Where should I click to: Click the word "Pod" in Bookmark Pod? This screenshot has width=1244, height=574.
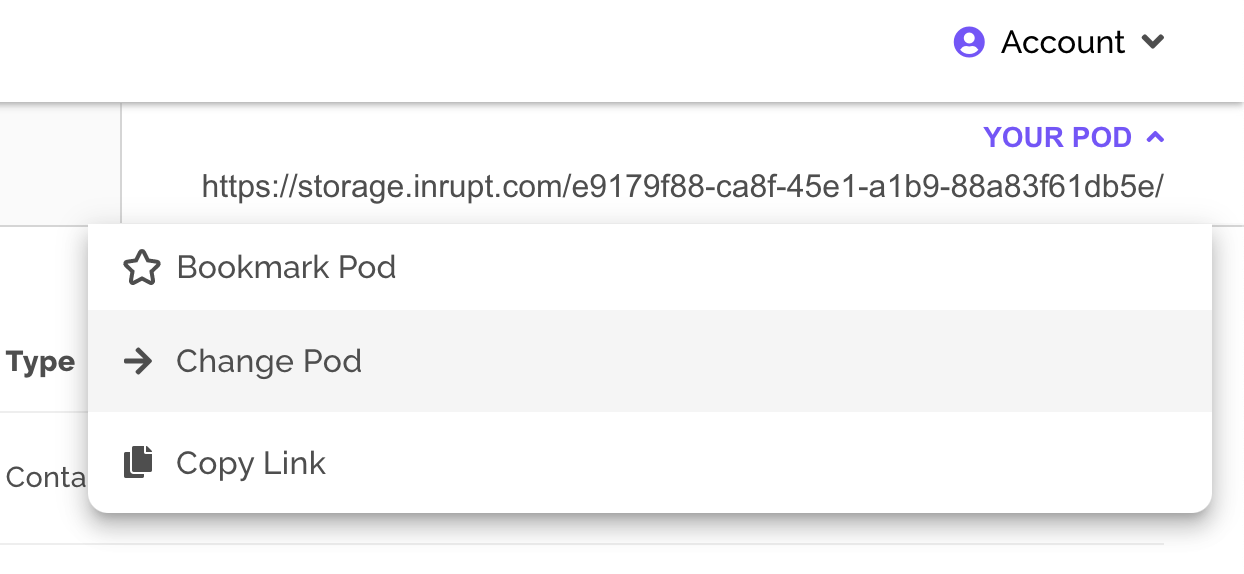click(367, 268)
